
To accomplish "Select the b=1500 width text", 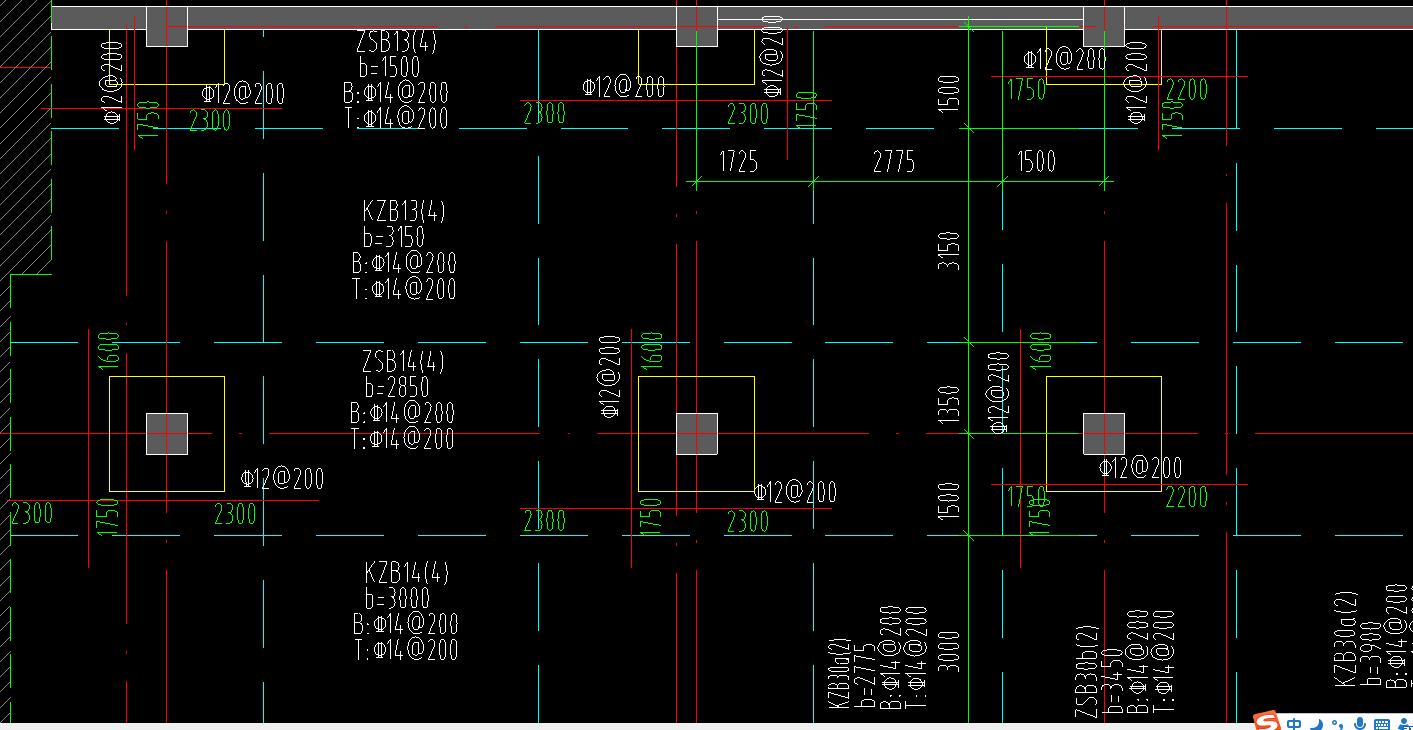I will pos(390,68).
